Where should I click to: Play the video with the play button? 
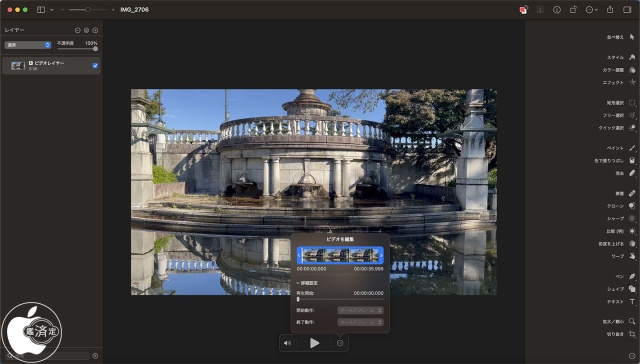tap(314, 343)
